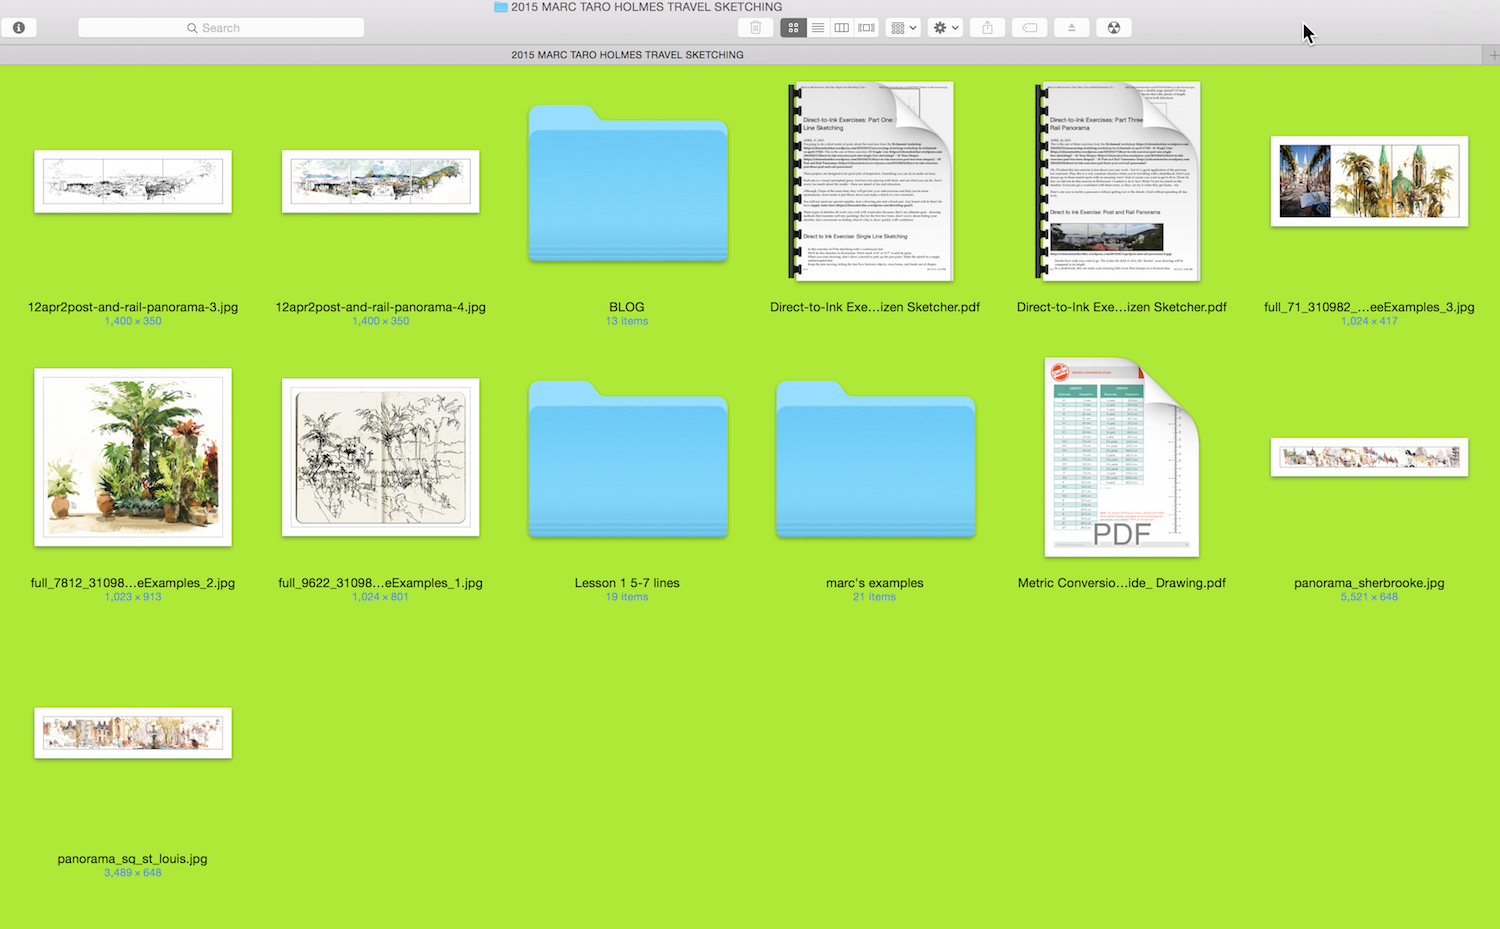Switch to Cover Flow view
The width and height of the screenshot is (1500, 929).
click(x=867, y=28)
